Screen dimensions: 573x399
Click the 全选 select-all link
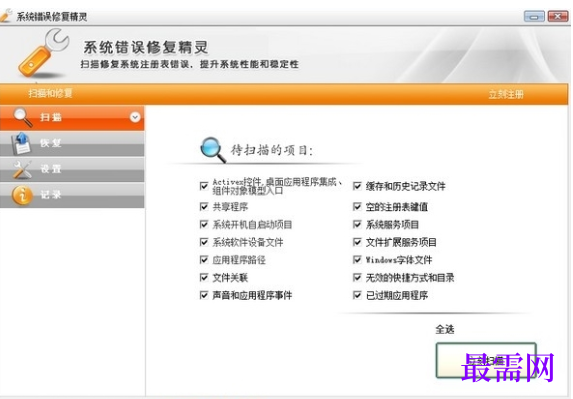click(445, 329)
